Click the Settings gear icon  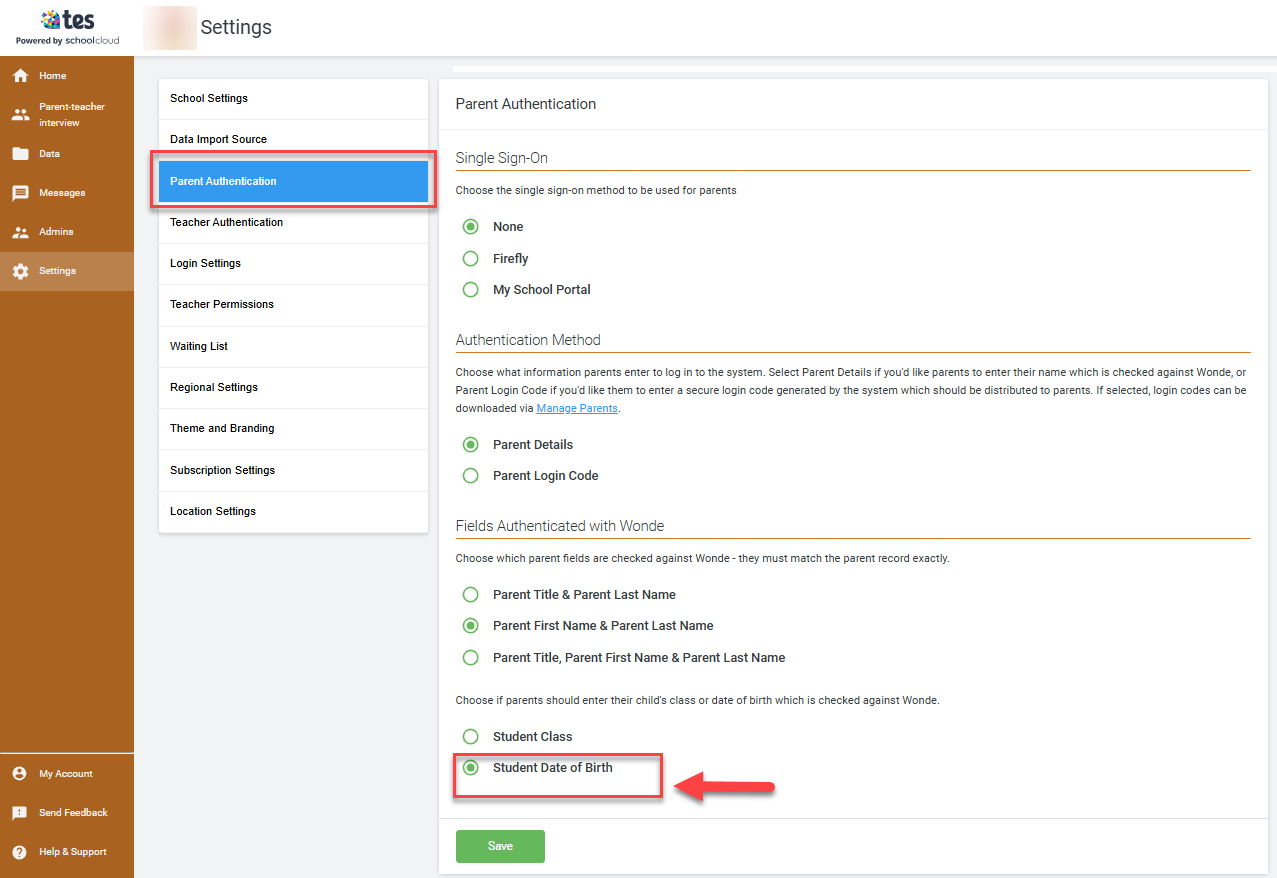pyautogui.click(x=20, y=271)
